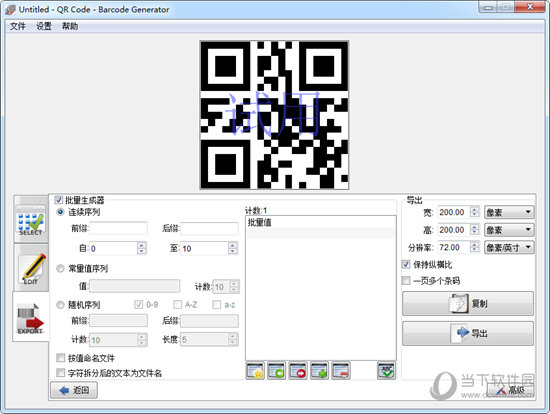Viewport: 550px width, 414px height.
Task: Click the 高 height value field
Action: pos(454,230)
